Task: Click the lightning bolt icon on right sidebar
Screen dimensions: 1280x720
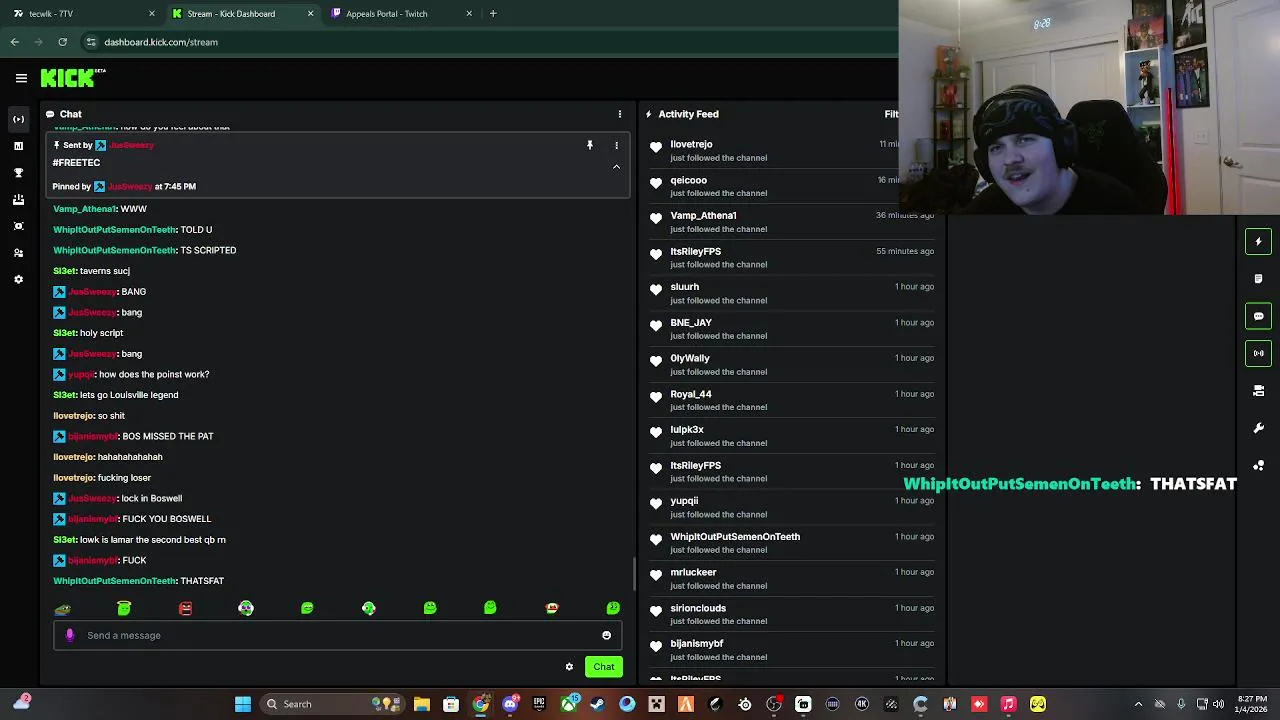Action: [x=1258, y=241]
